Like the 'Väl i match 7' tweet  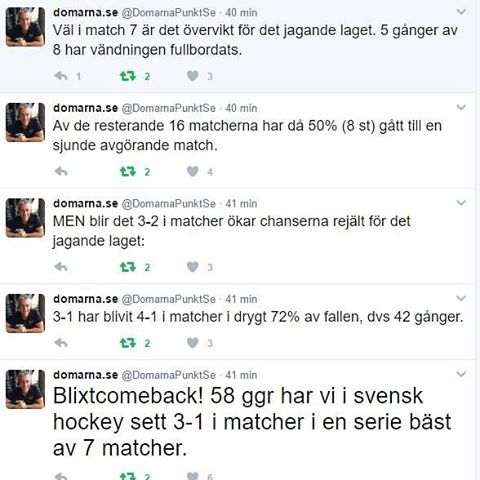click(193, 76)
